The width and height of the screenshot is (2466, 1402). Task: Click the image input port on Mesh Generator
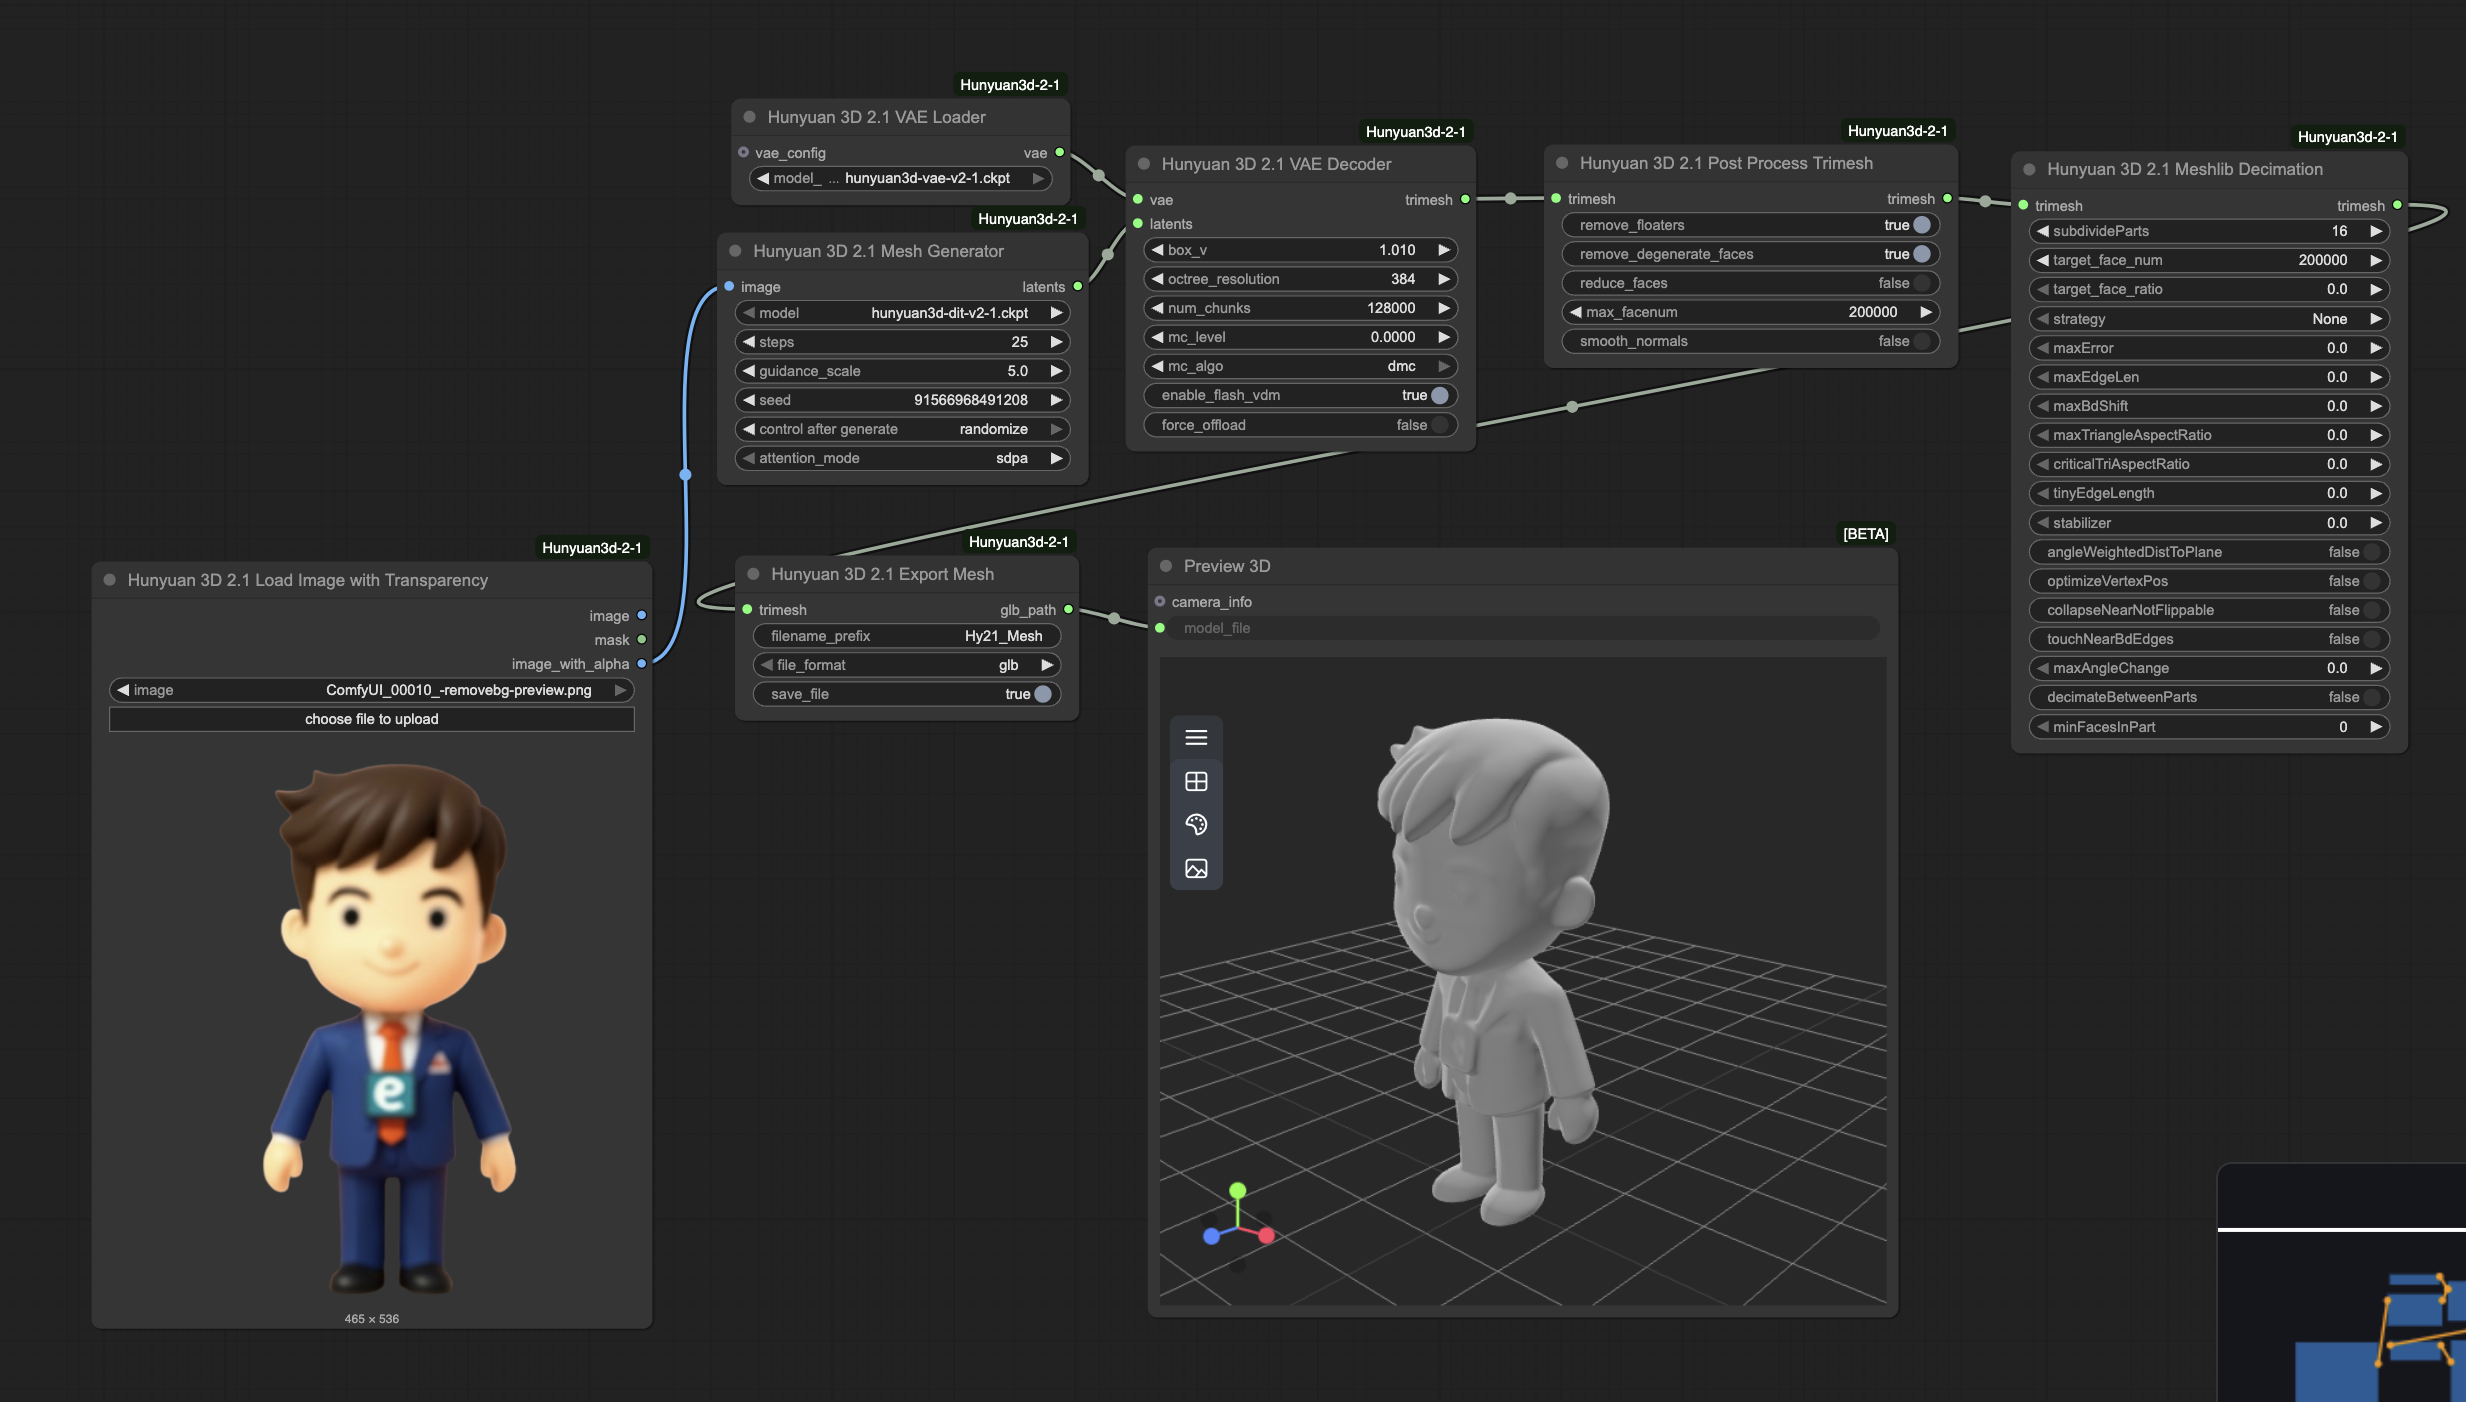pyautogui.click(x=729, y=287)
